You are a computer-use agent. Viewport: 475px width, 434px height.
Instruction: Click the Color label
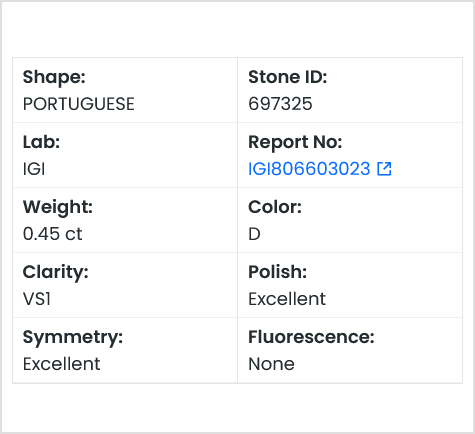tap(275, 207)
